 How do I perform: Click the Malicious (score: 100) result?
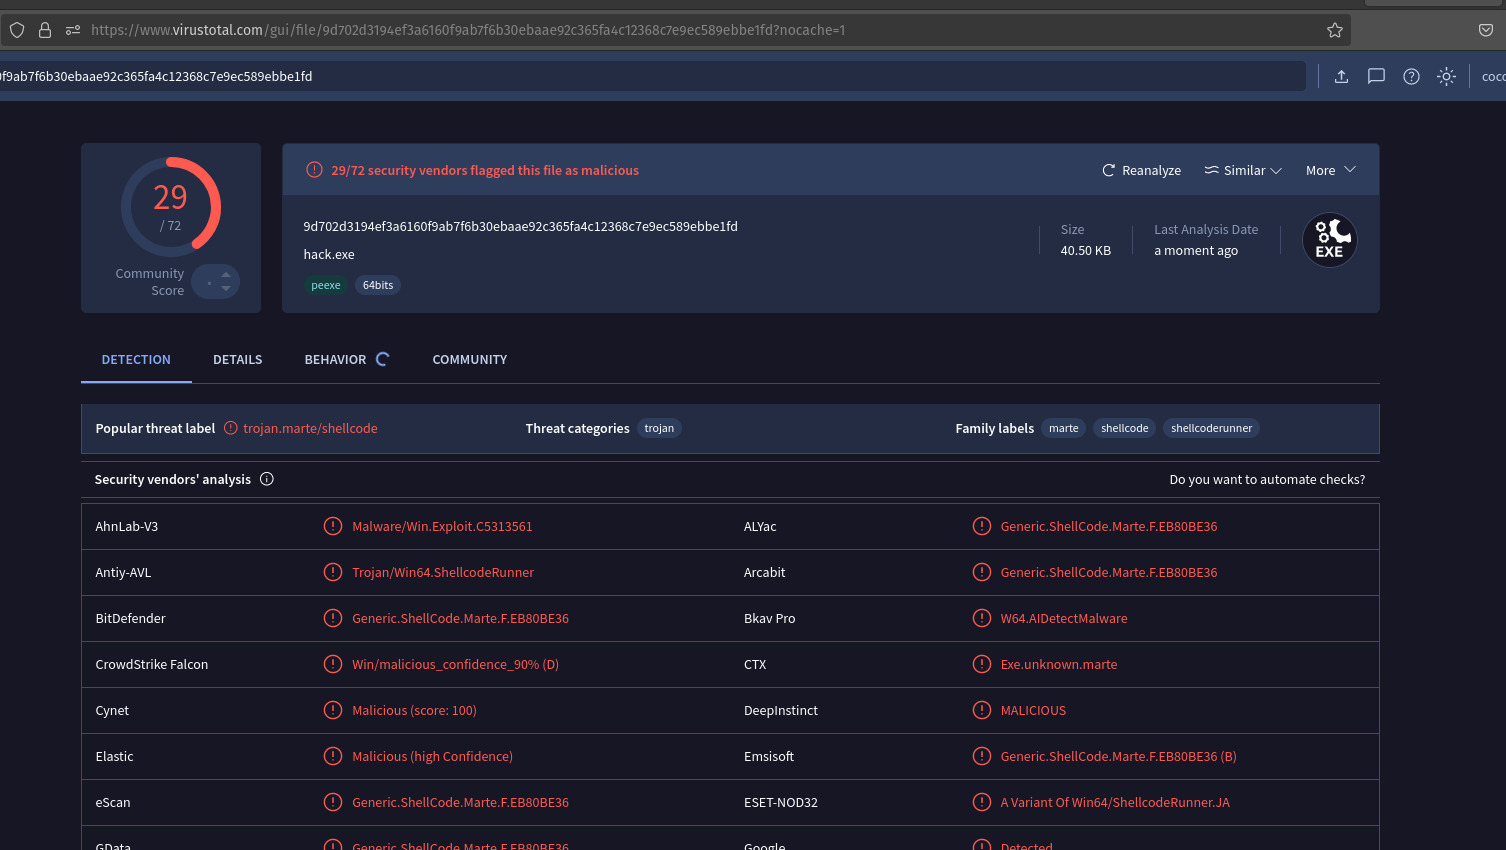(414, 710)
